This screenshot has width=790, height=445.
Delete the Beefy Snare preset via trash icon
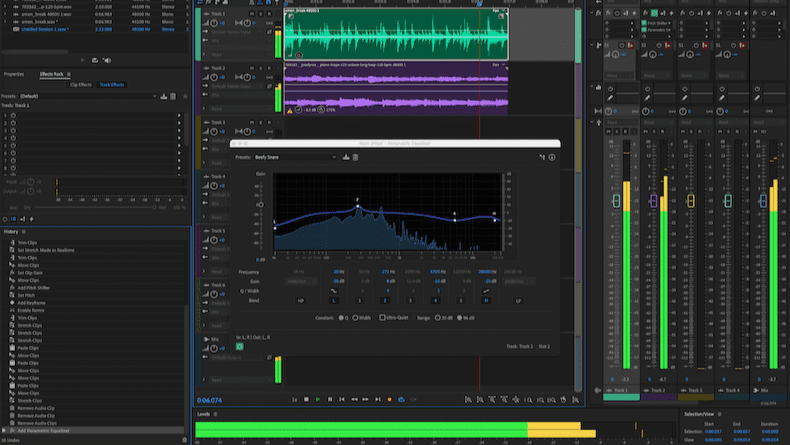pos(356,157)
